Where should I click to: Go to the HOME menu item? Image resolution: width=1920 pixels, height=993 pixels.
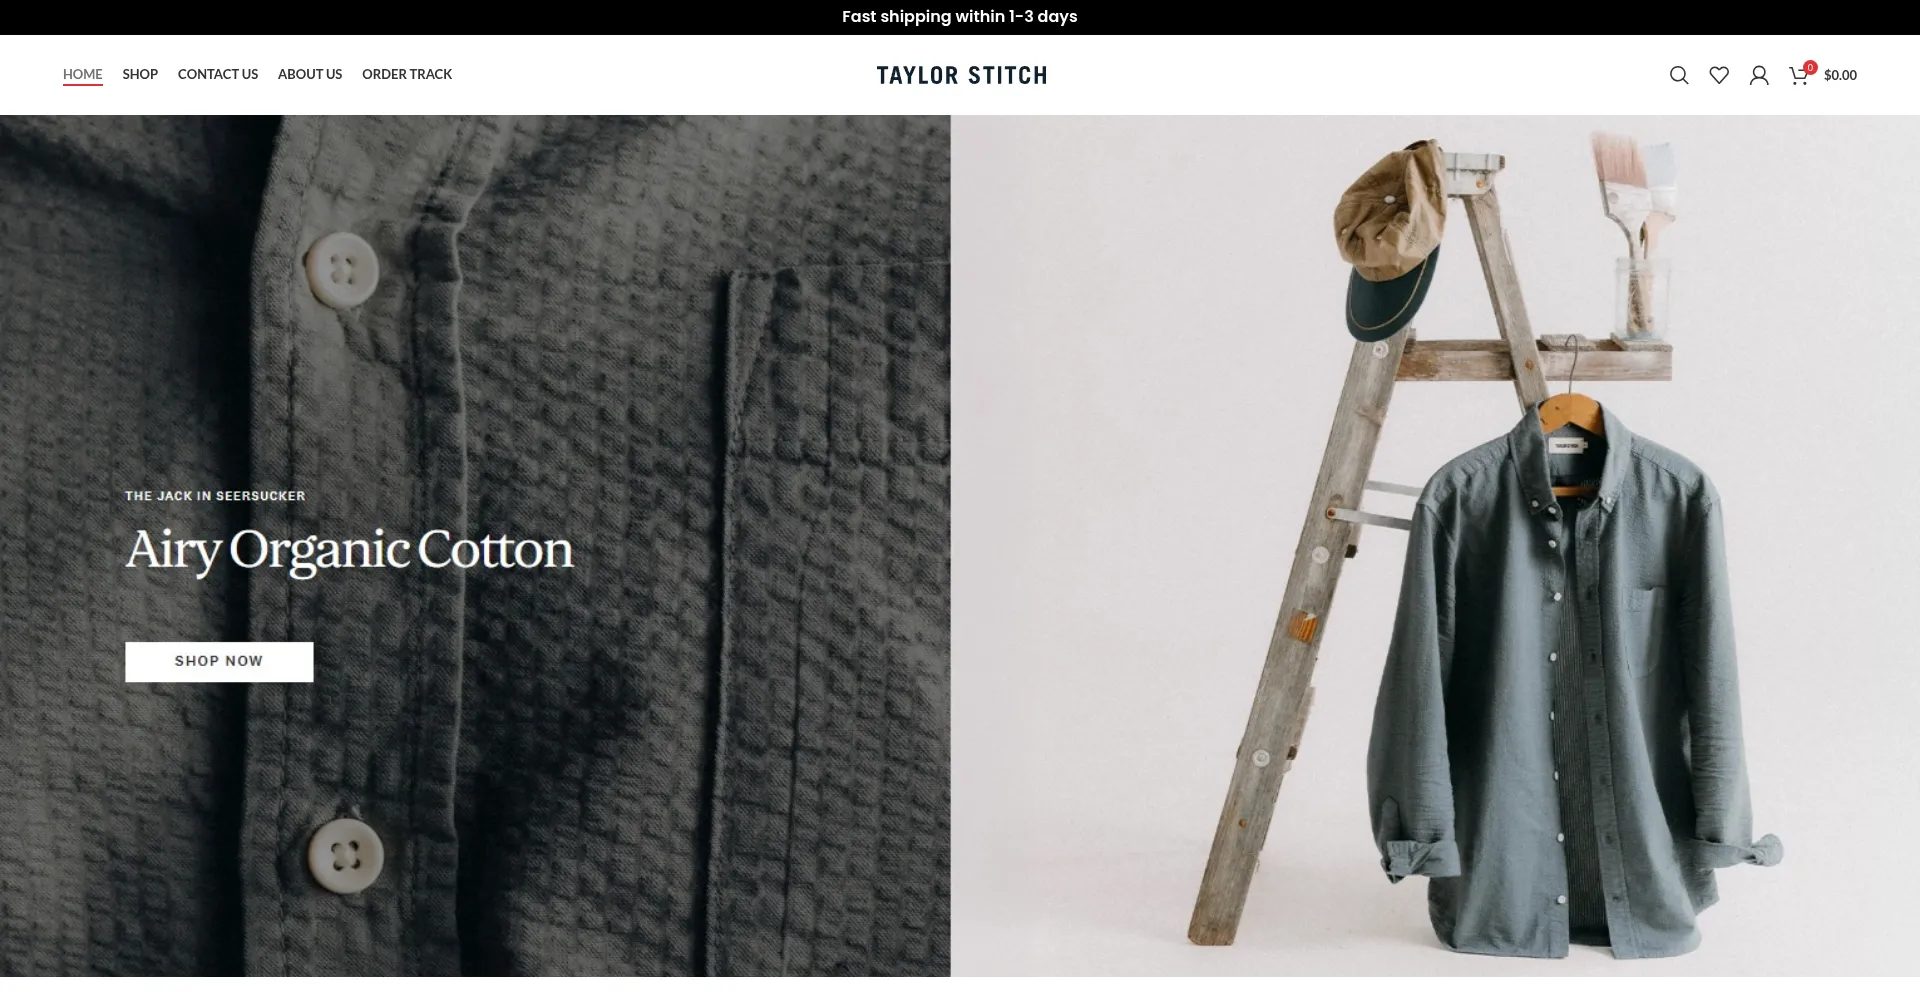pos(83,74)
